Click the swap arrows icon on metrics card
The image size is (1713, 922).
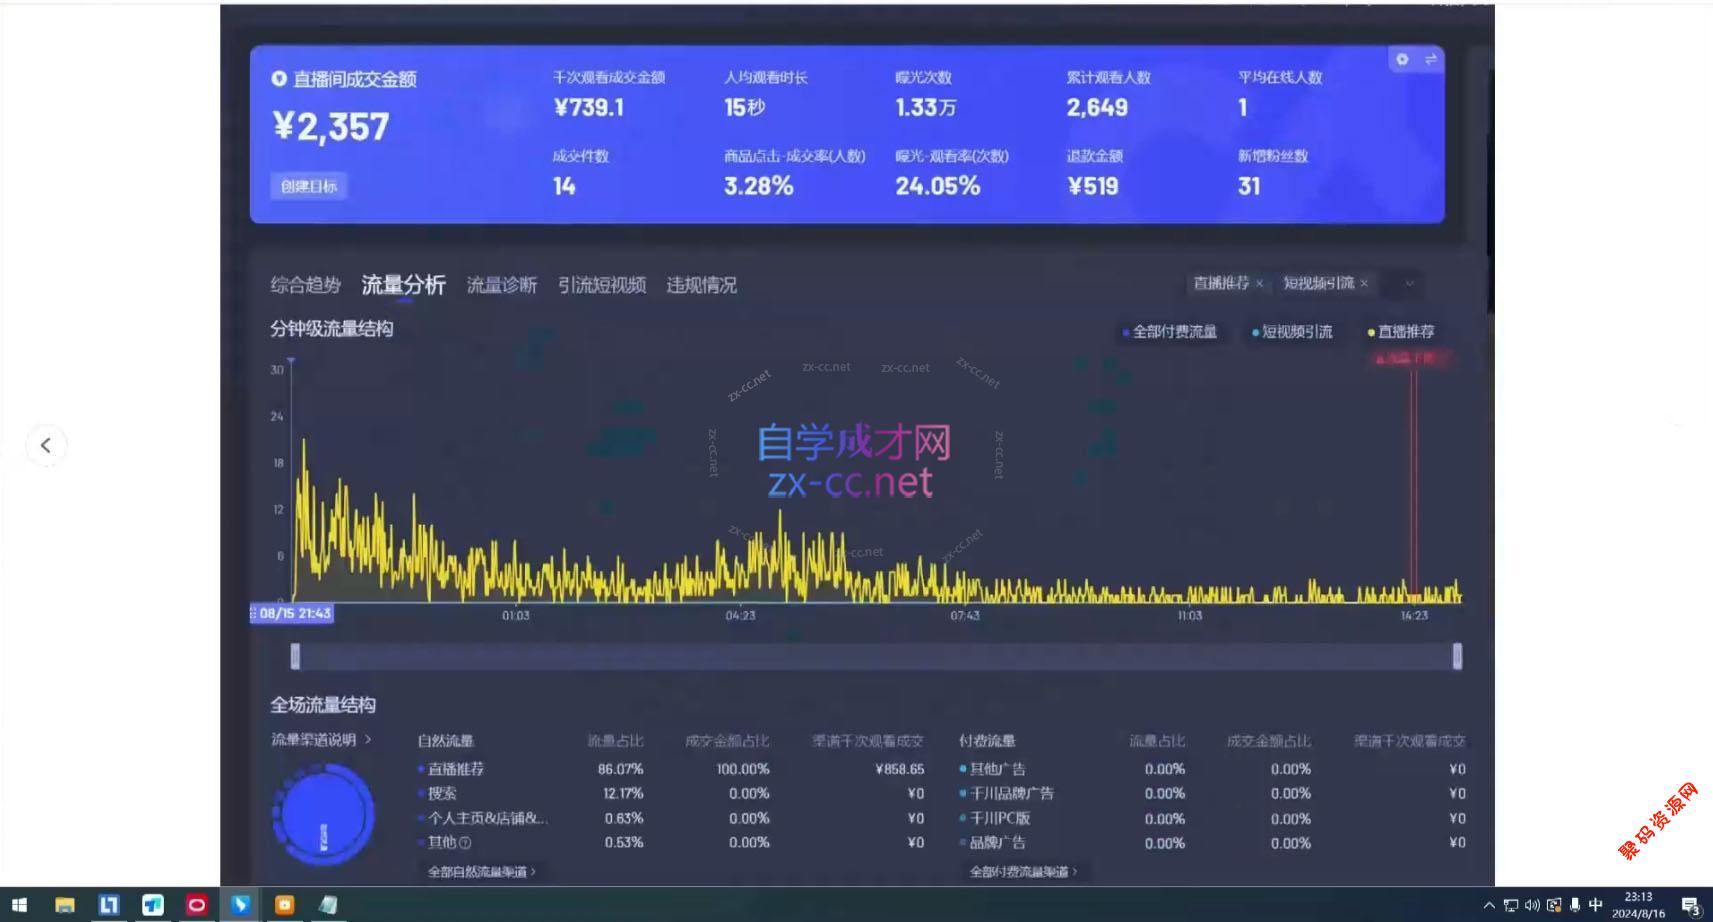point(1430,60)
